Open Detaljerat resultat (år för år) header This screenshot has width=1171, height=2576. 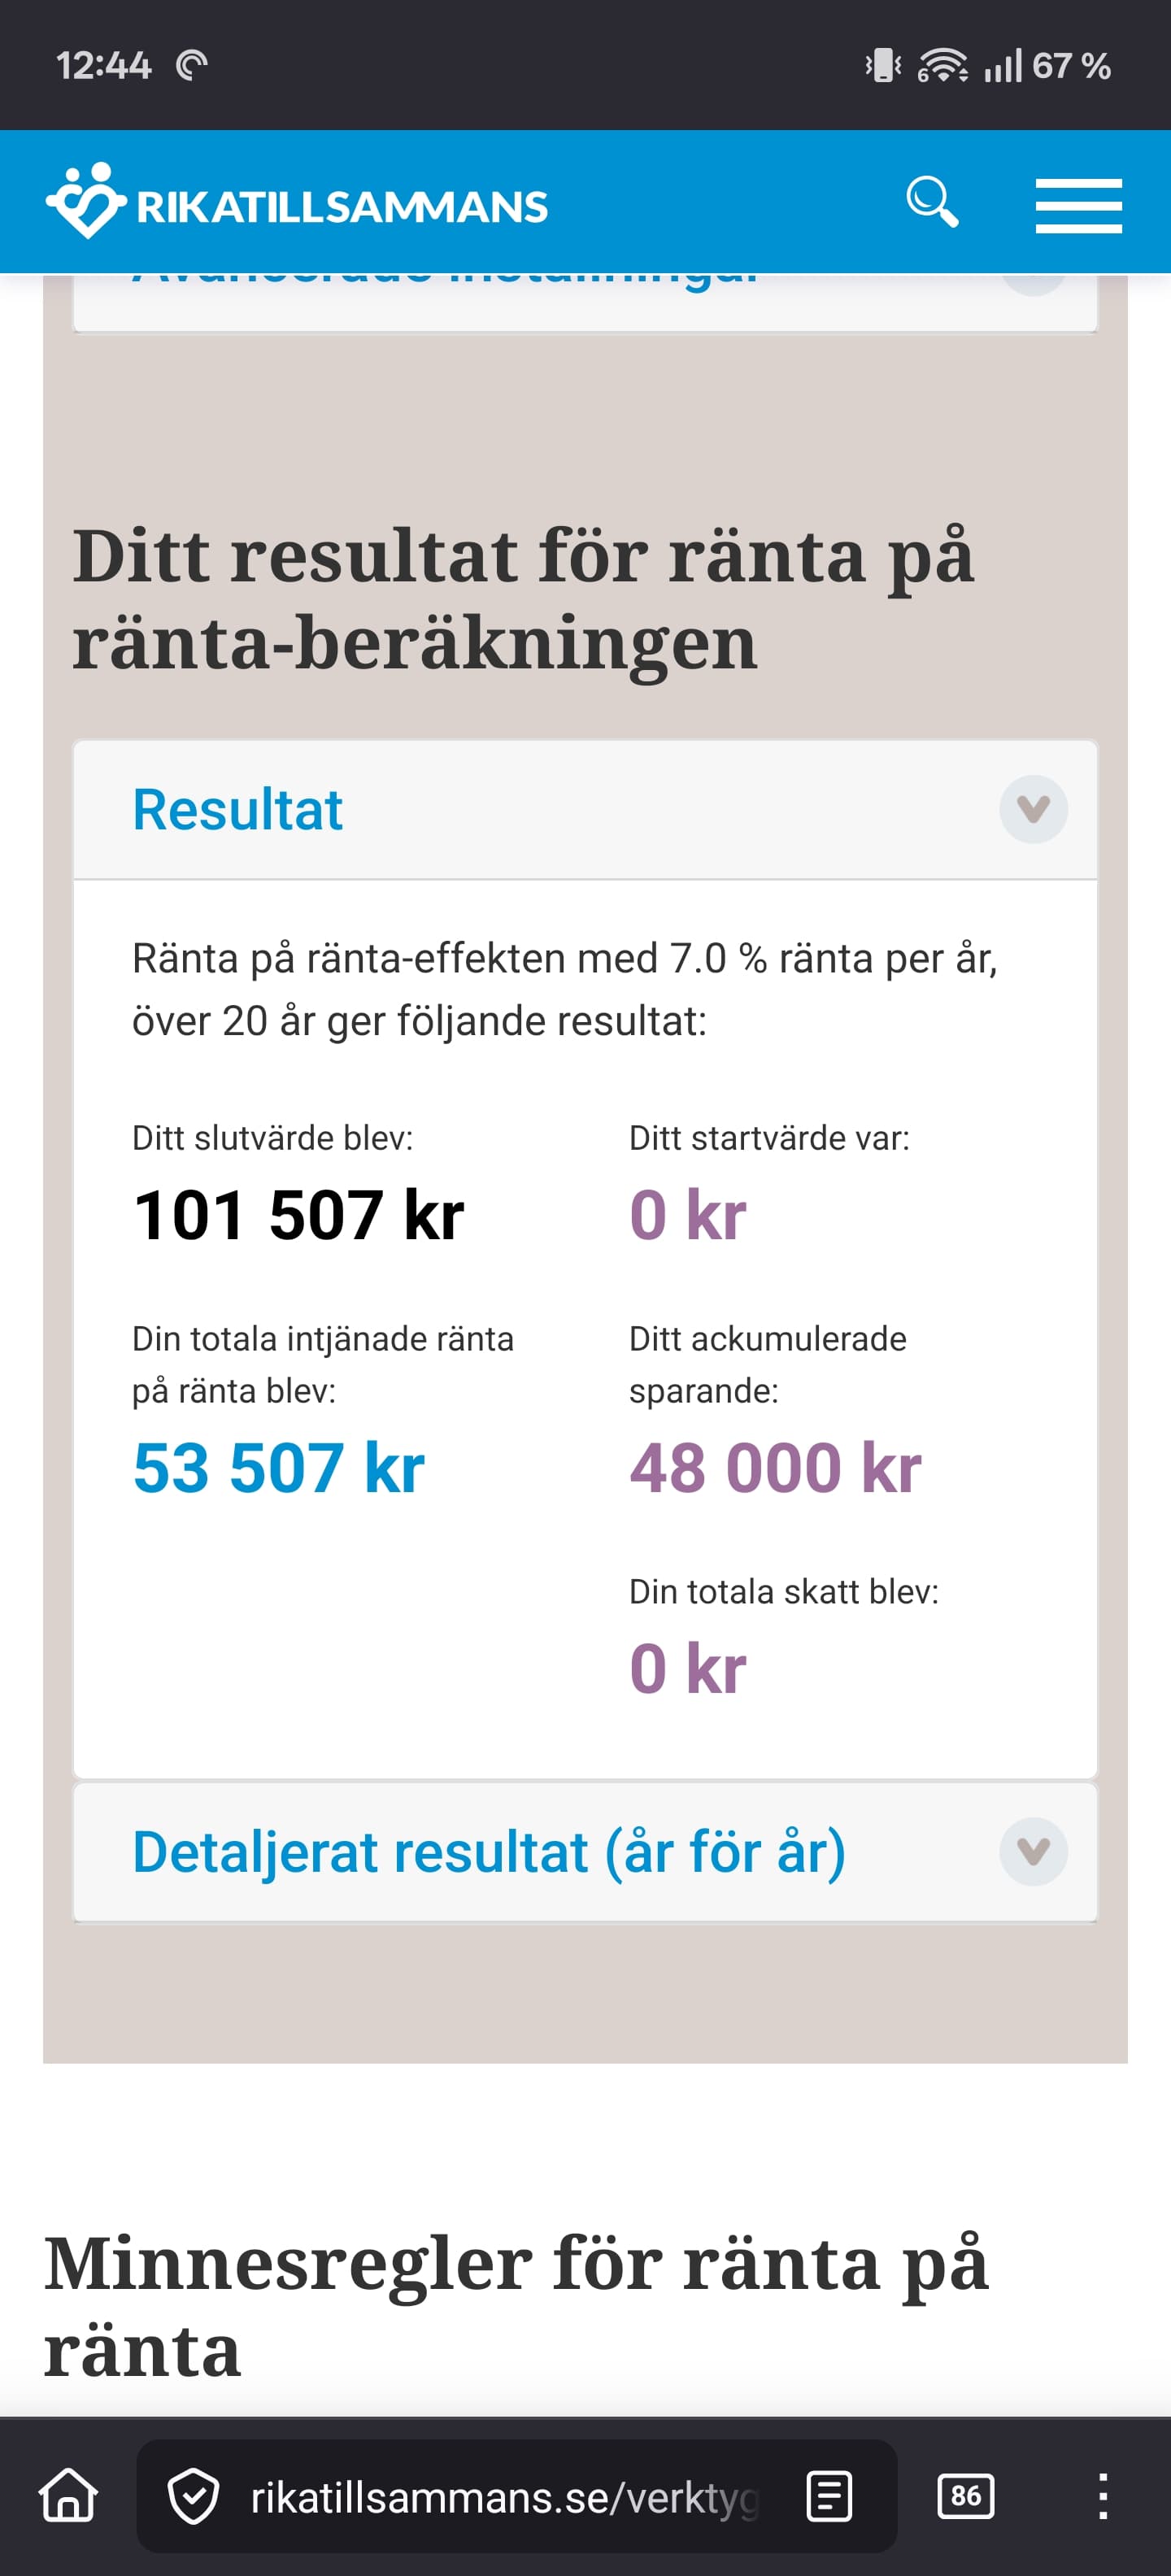[489, 1851]
